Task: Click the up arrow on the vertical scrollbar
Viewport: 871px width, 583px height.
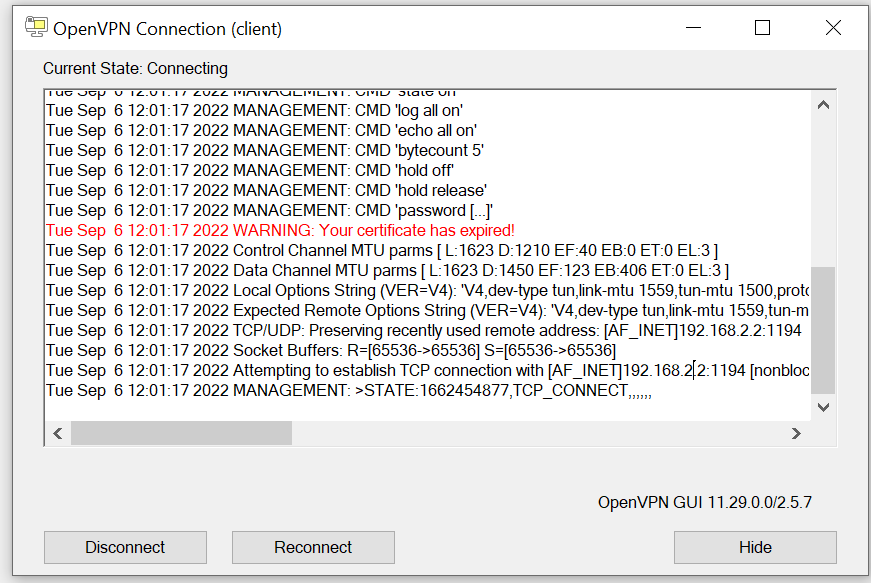Action: (823, 104)
